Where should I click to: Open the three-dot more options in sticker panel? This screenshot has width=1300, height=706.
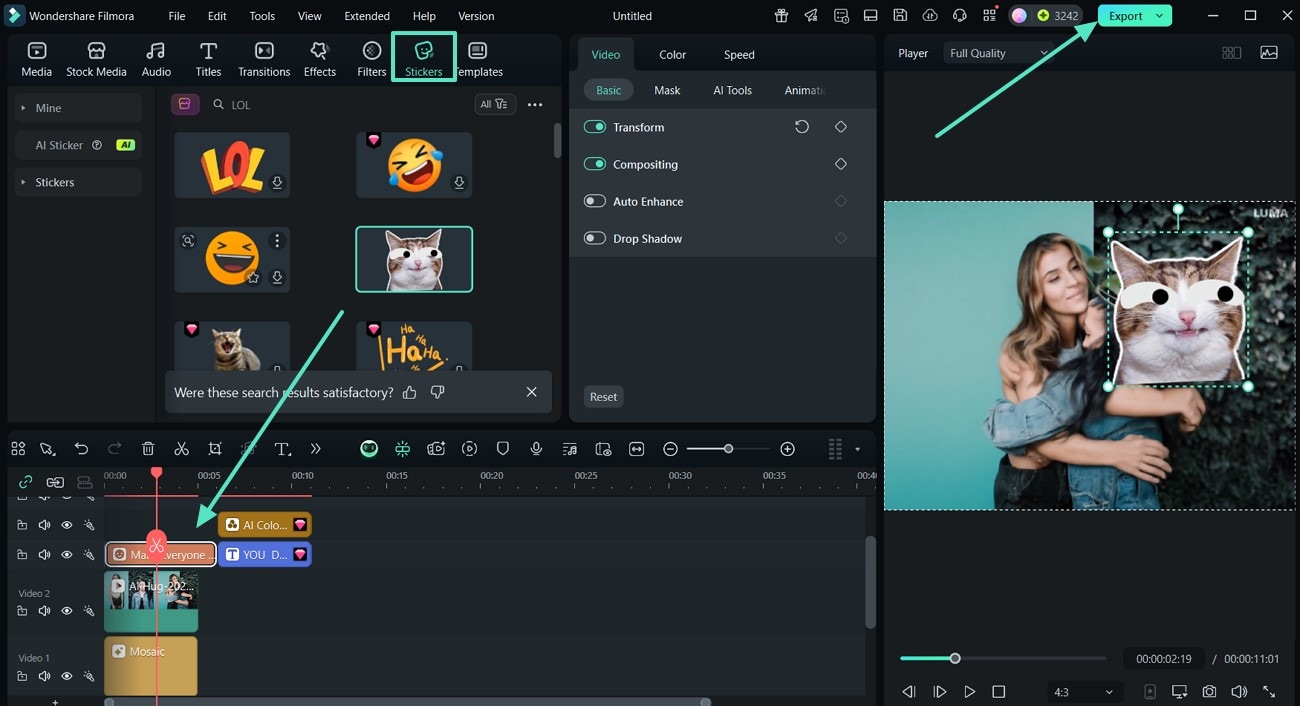535,104
